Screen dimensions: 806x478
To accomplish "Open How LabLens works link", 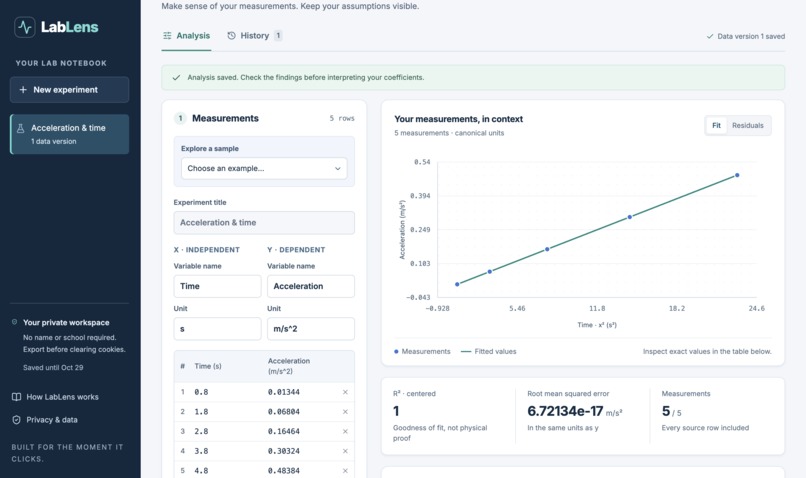I will point(56,397).
